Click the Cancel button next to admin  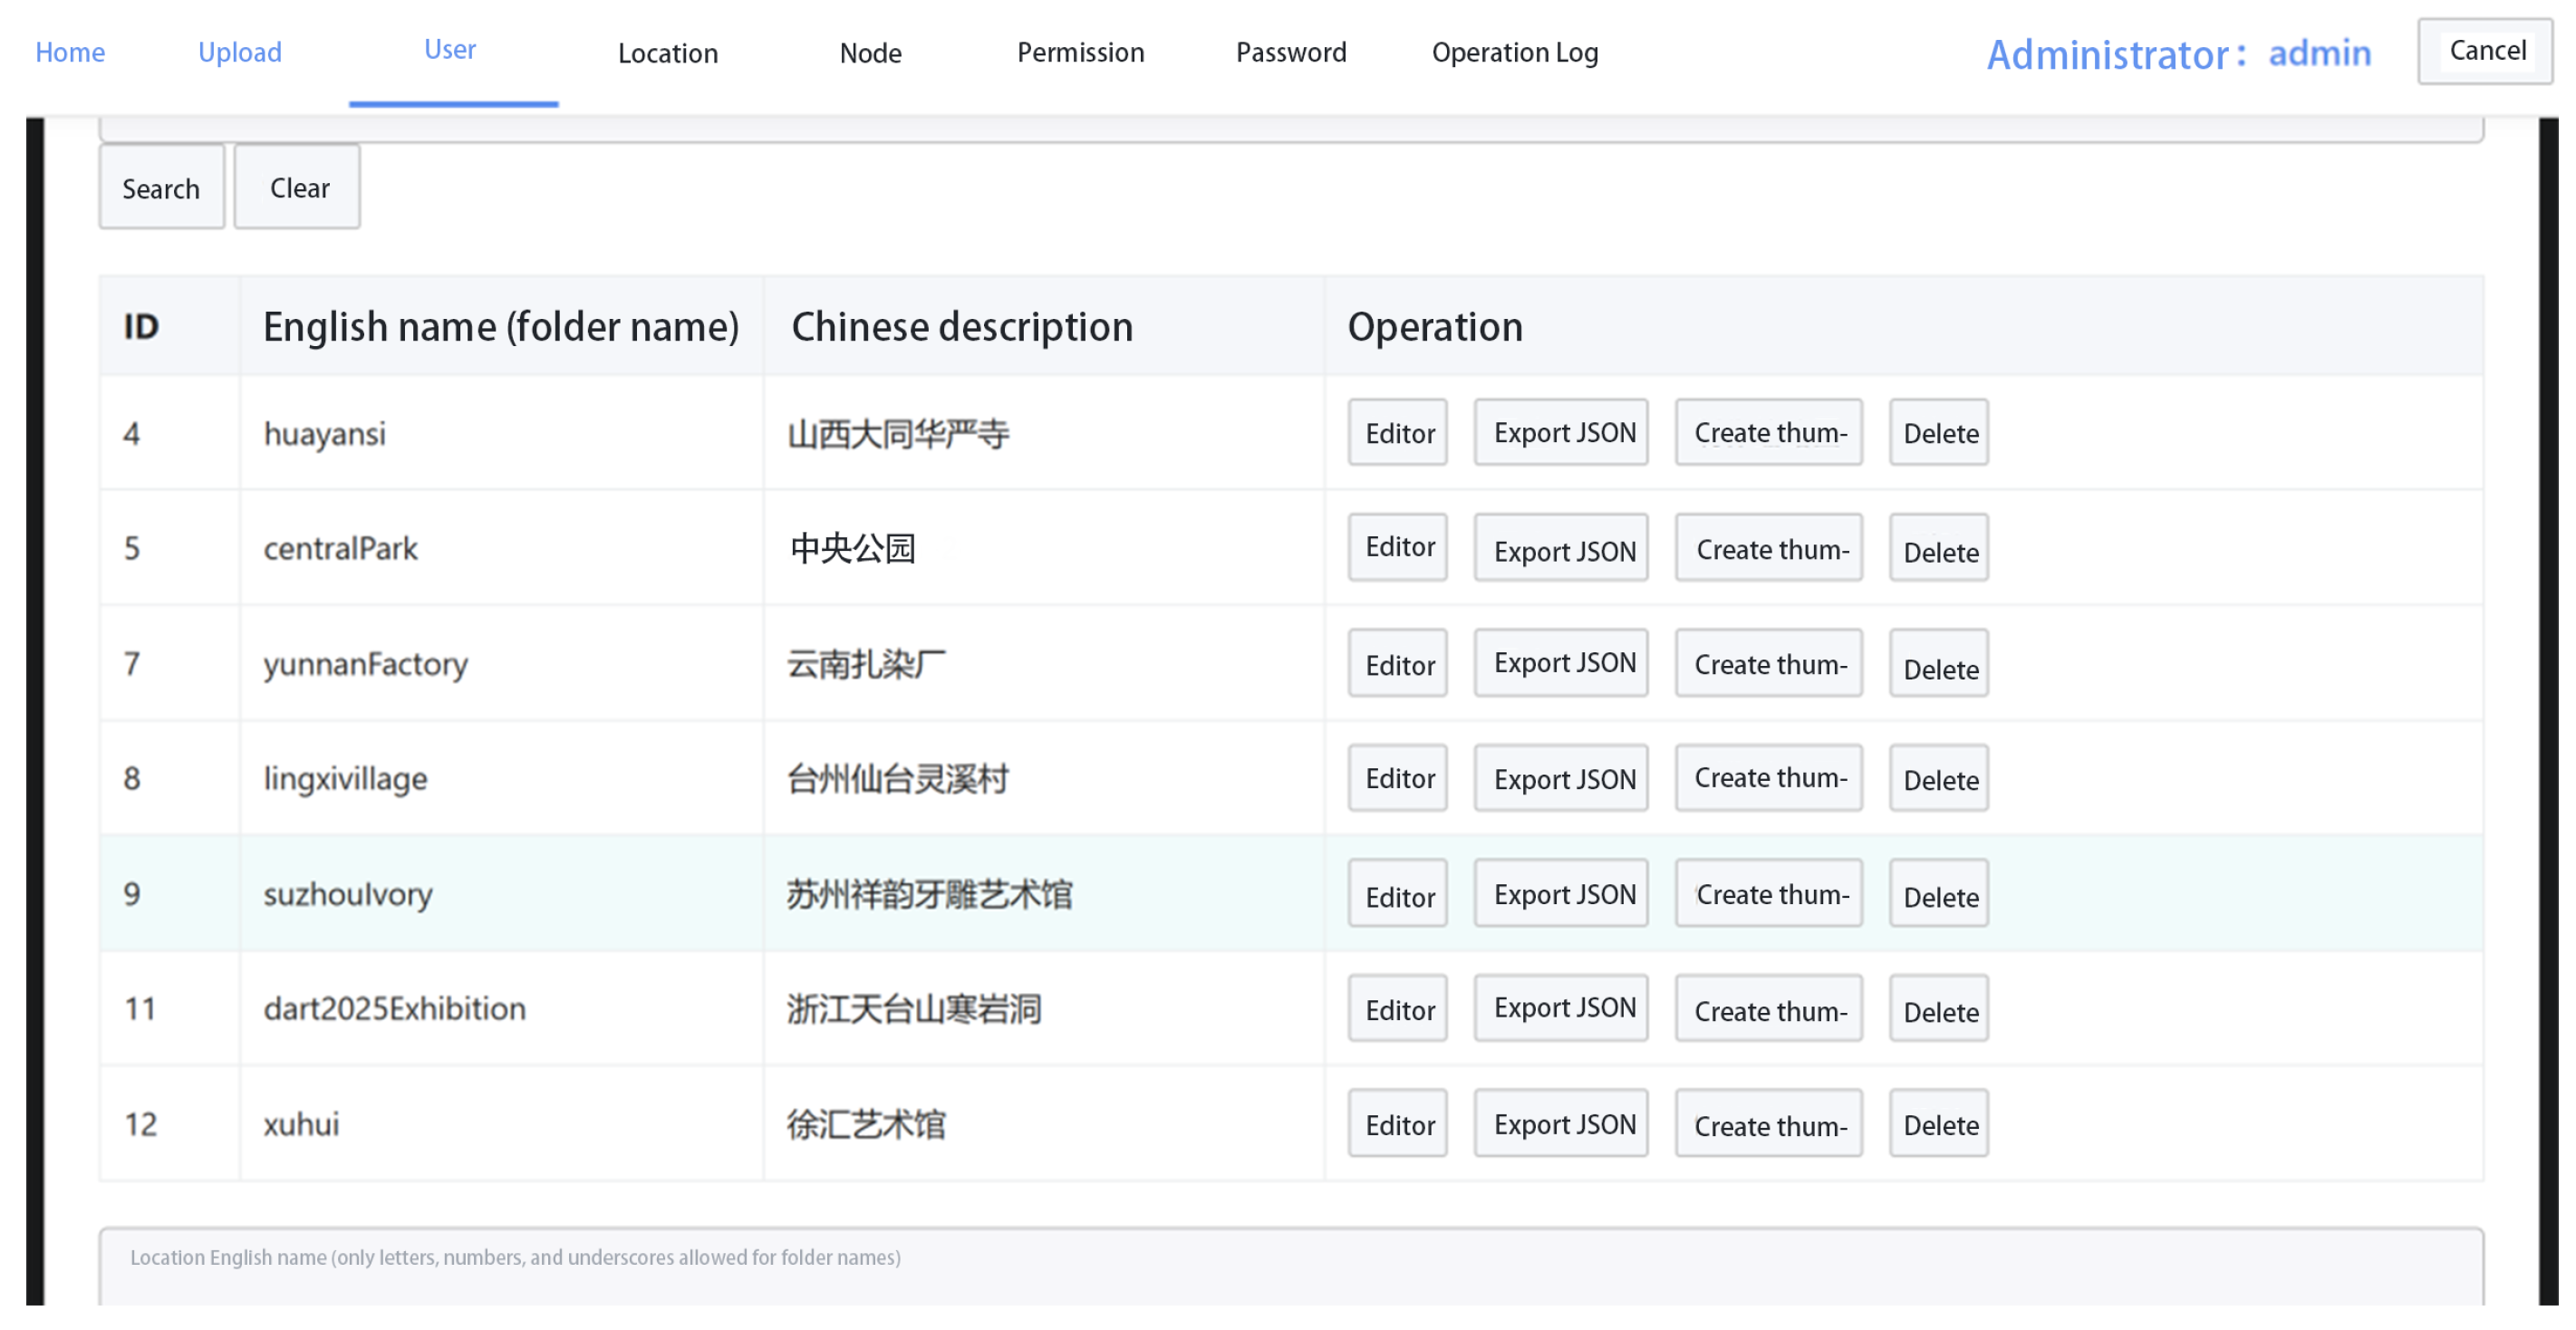point(2486,51)
